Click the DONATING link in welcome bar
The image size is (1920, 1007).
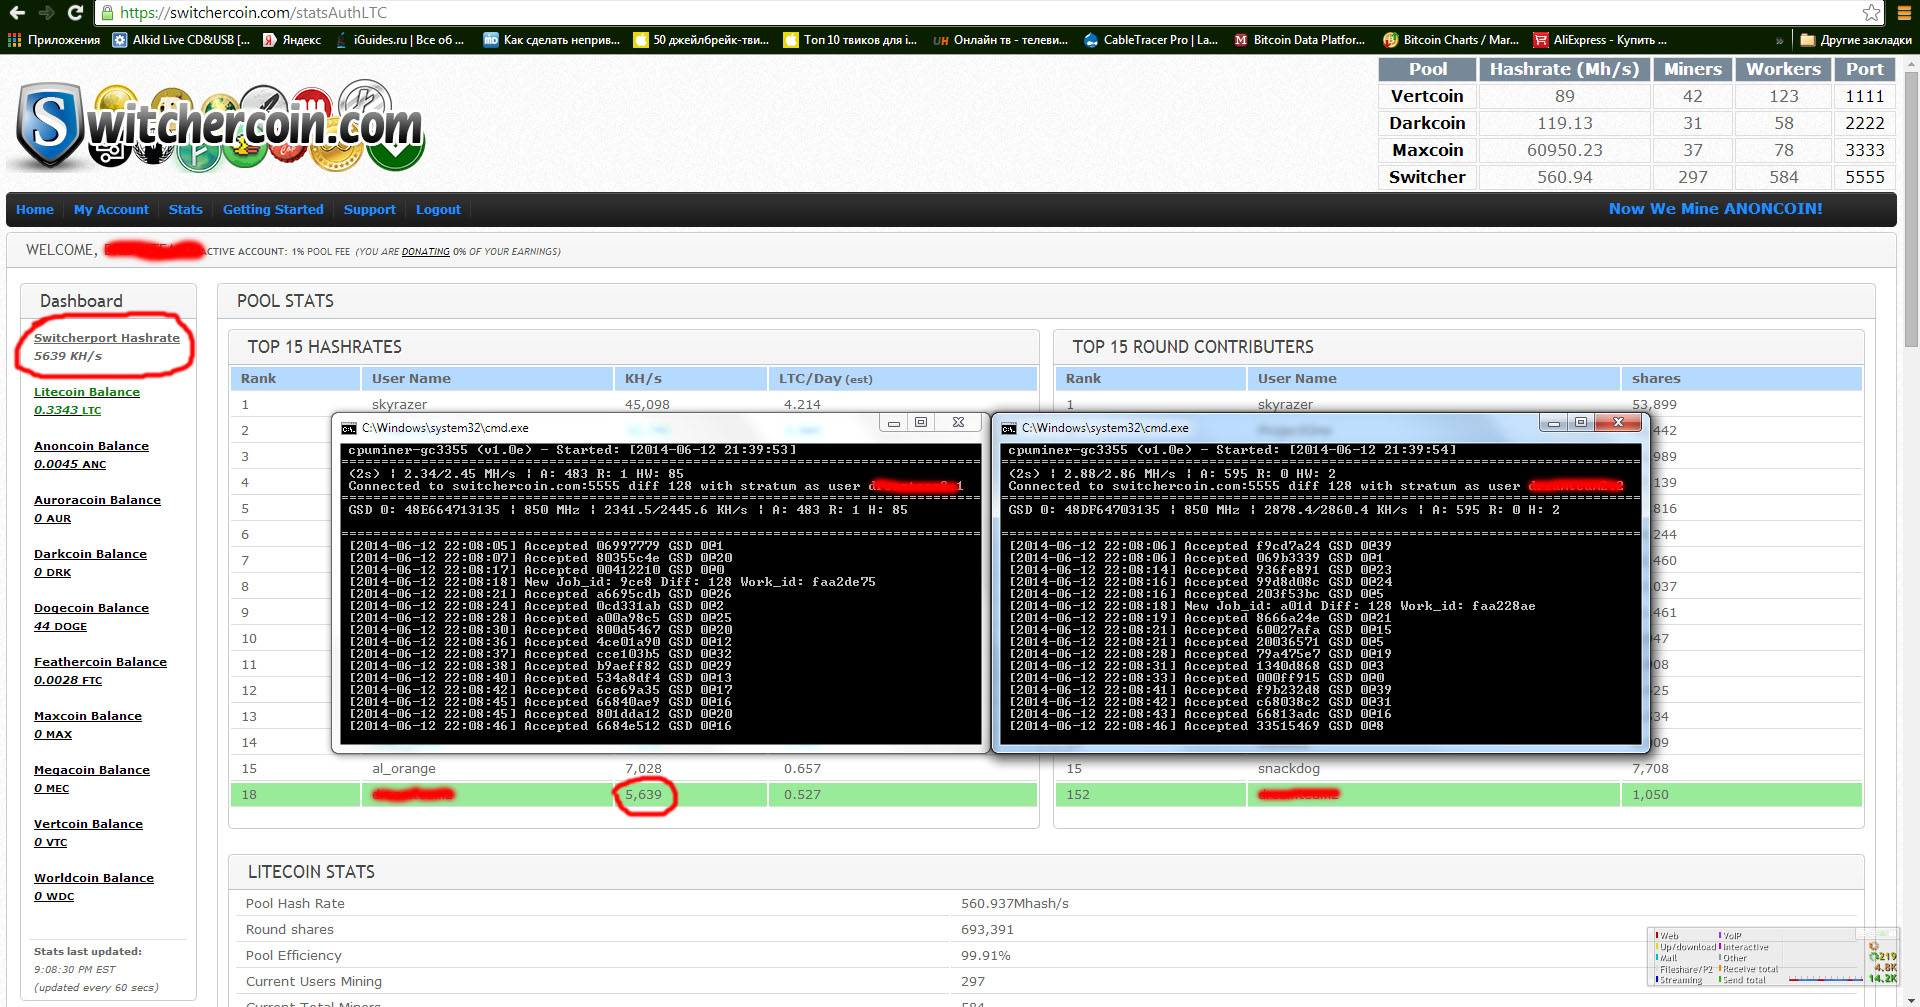tap(426, 252)
